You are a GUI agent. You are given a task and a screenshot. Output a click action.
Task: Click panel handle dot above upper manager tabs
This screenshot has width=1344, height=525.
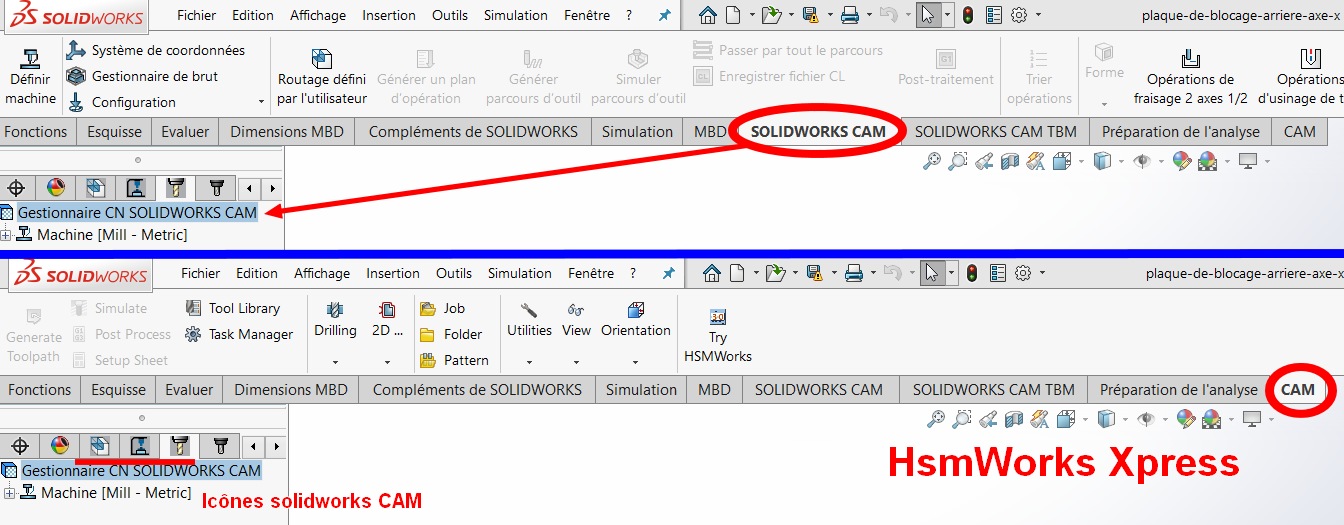click(138, 160)
